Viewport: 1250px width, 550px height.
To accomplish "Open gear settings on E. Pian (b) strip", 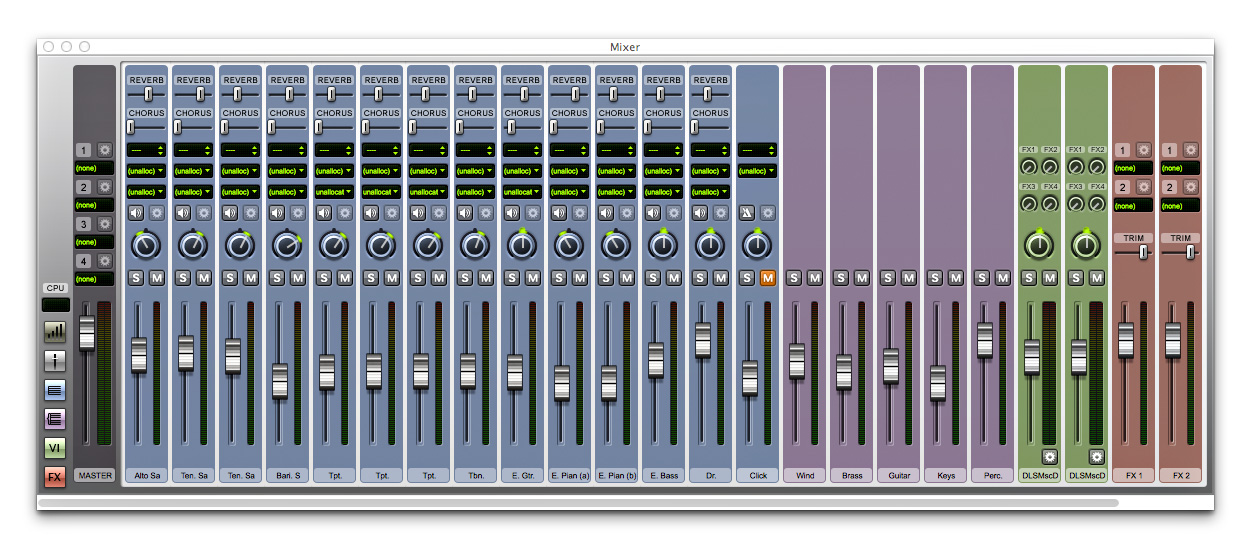I will tap(627, 213).
